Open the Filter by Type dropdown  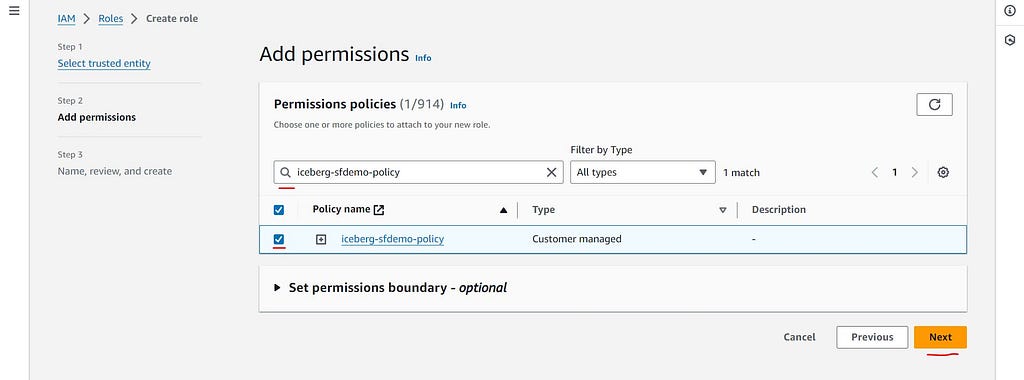[x=643, y=172]
